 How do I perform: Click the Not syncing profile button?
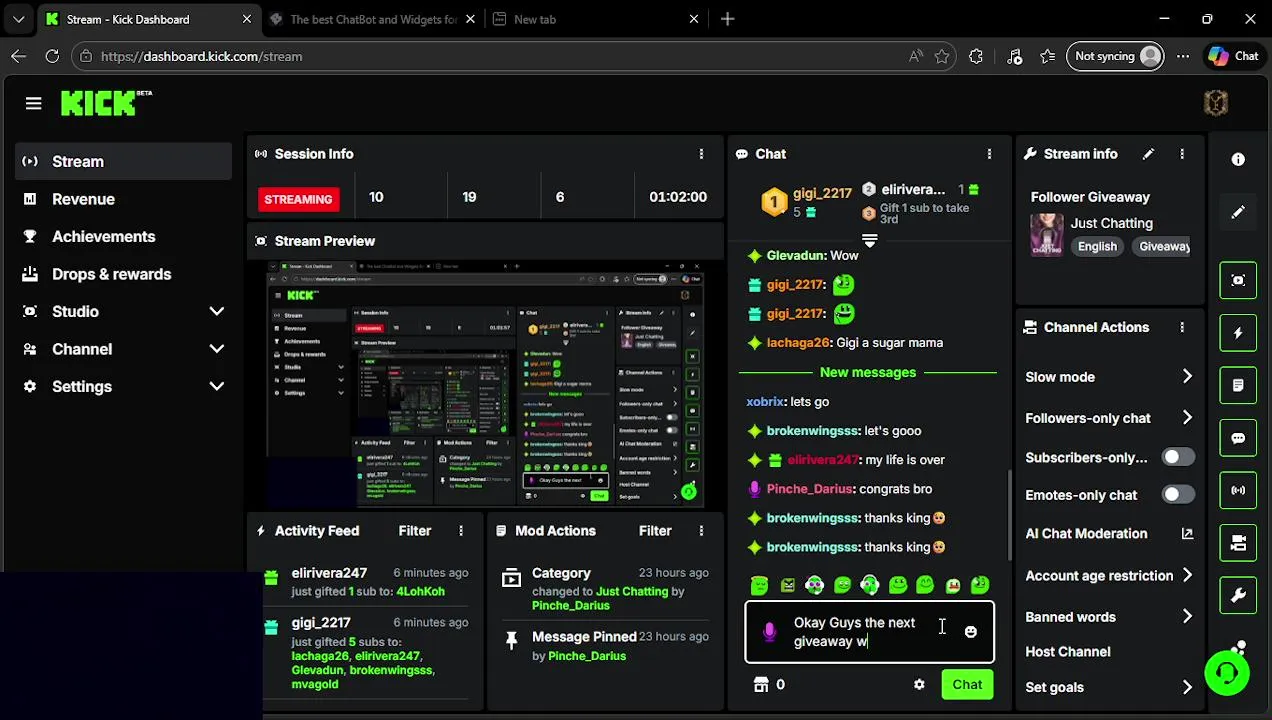tap(1116, 56)
